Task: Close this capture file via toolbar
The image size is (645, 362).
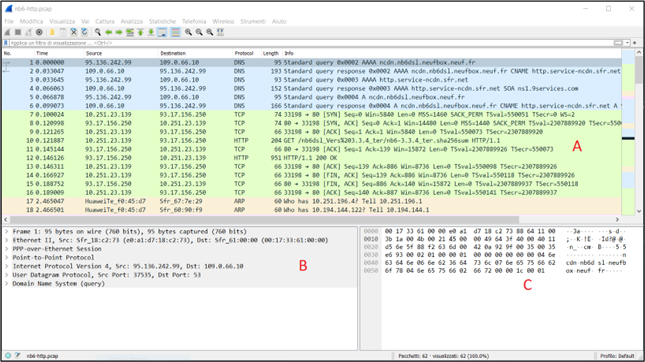Action: [x=74, y=32]
